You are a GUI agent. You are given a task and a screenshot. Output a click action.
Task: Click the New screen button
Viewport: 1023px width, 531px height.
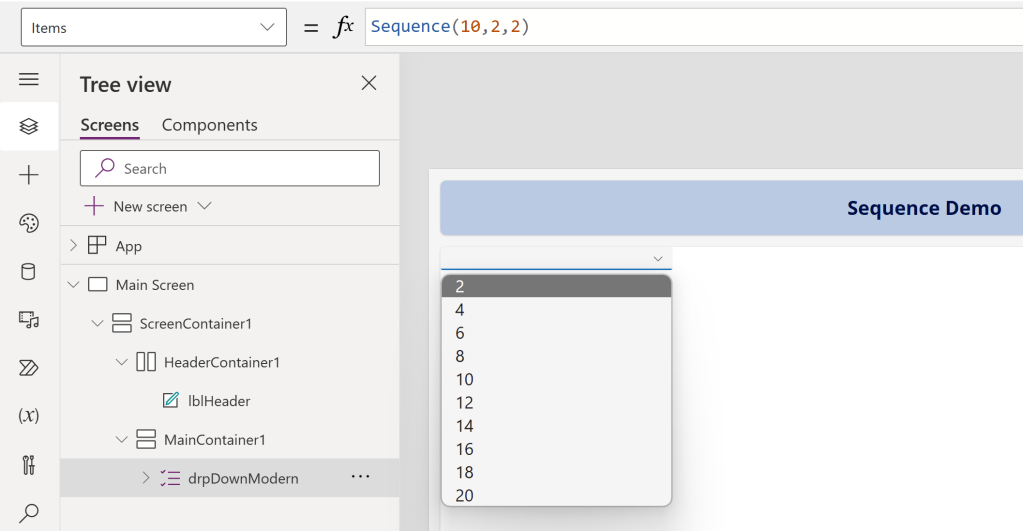(x=148, y=206)
